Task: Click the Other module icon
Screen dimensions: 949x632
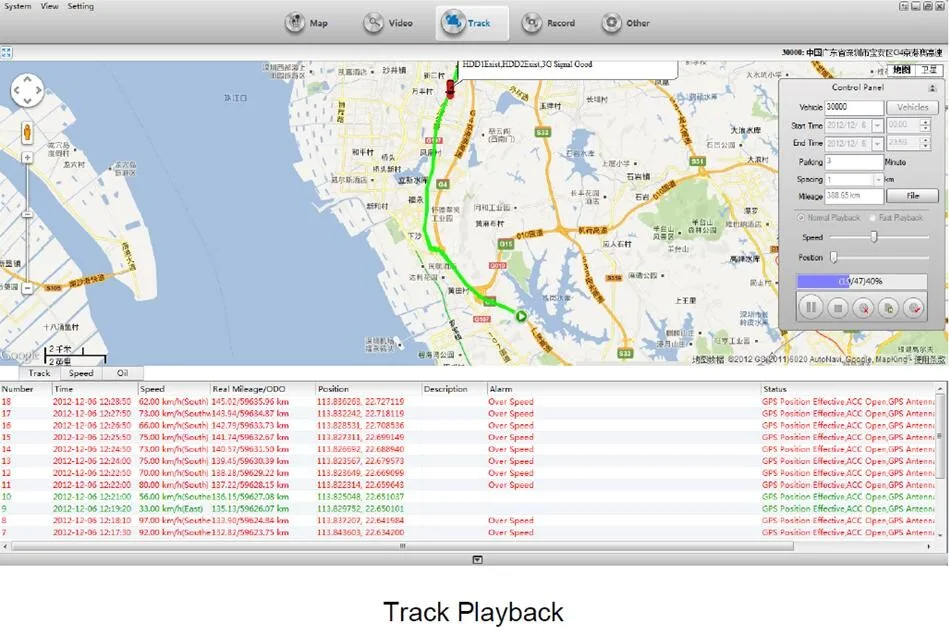Action: click(x=626, y=23)
